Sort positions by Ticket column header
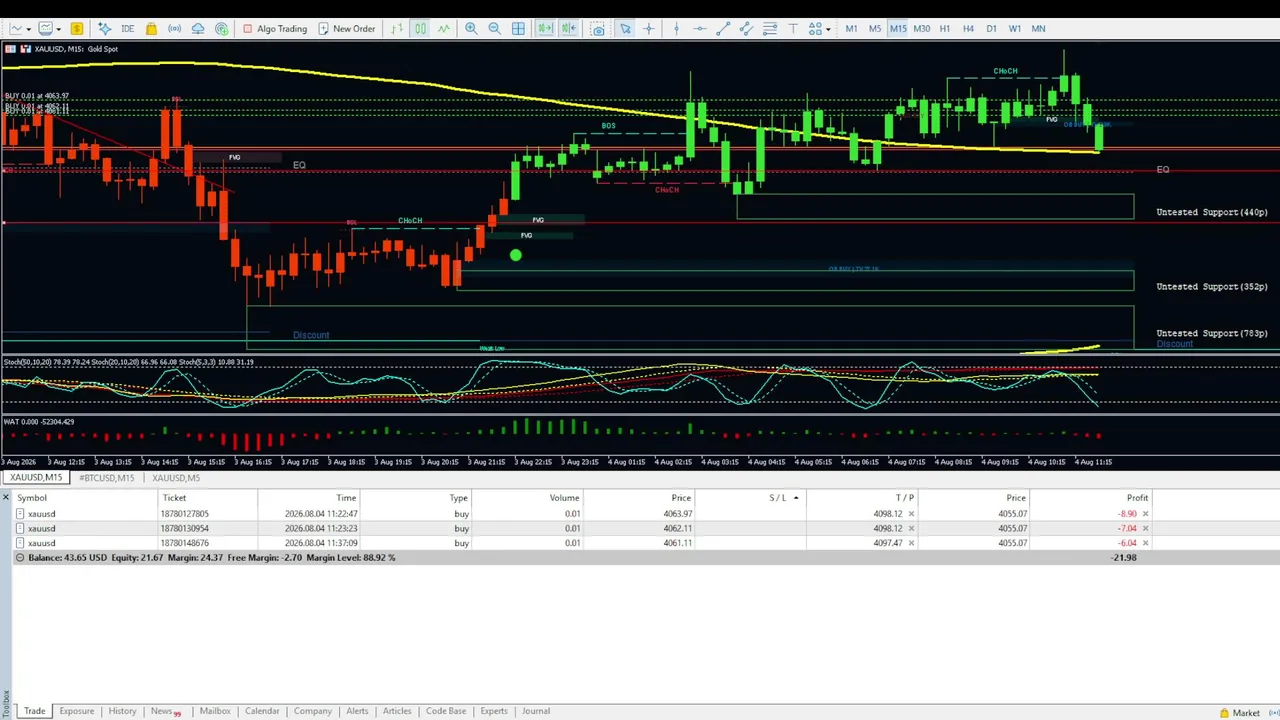The height and width of the screenshot is (720, 1280). click(174, 498)
